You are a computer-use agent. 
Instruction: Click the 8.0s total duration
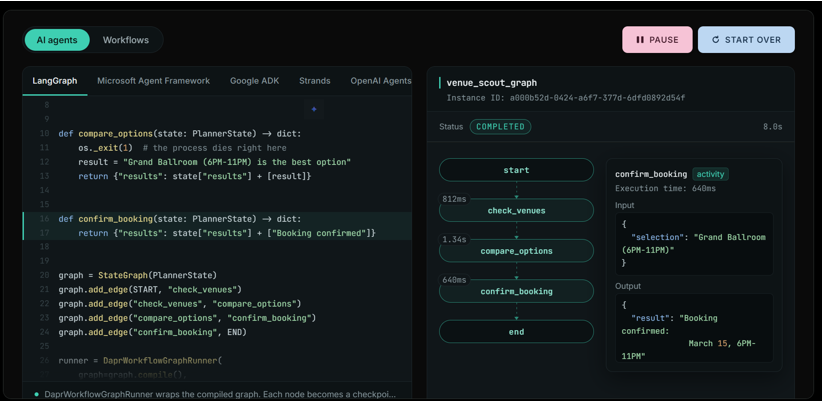click(772, 127)
